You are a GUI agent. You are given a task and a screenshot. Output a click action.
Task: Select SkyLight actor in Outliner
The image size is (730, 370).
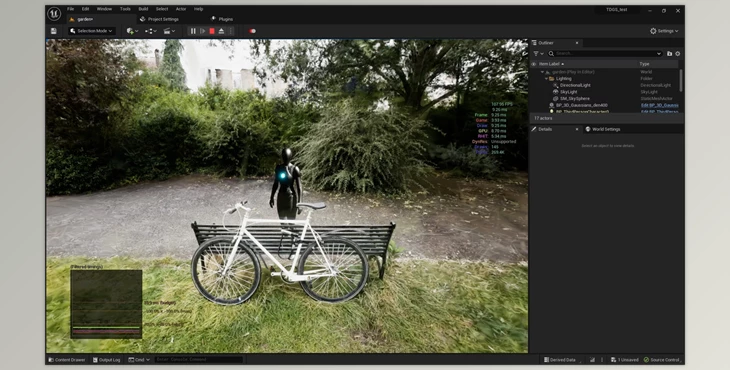(x=568, y=92)
